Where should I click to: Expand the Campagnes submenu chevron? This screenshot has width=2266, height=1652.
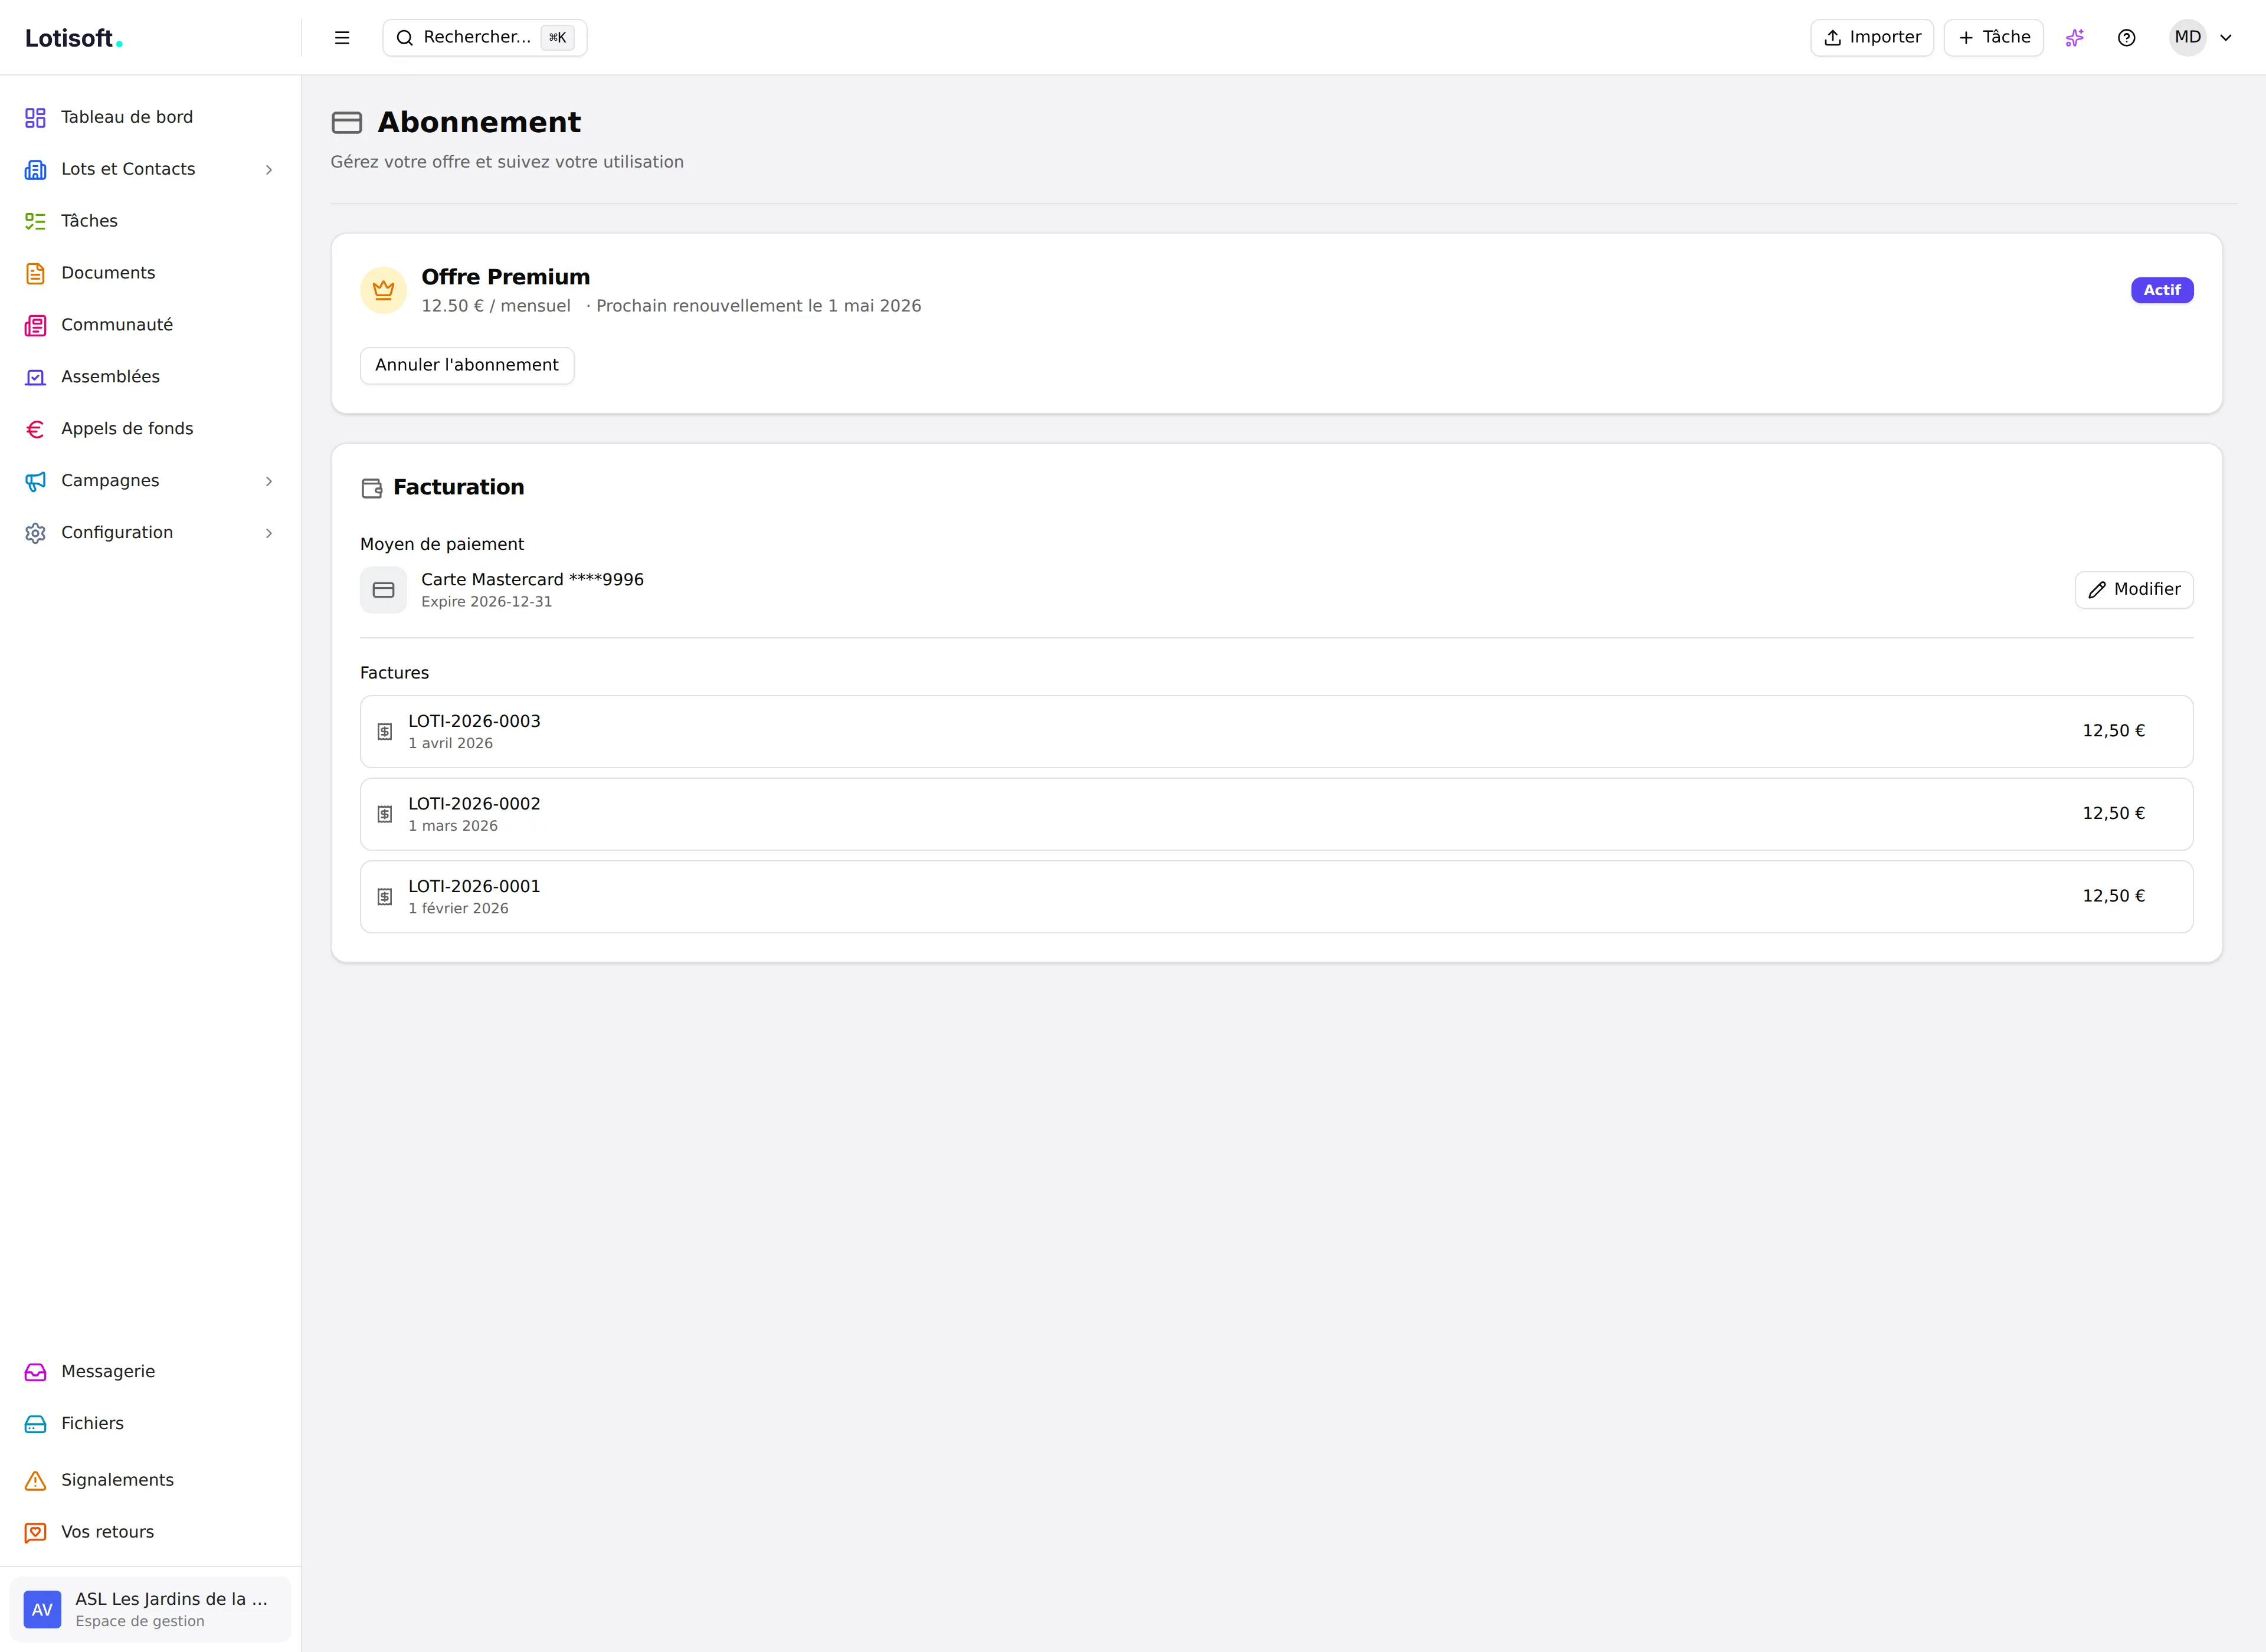pyautogui.click(x=269, y=482)
